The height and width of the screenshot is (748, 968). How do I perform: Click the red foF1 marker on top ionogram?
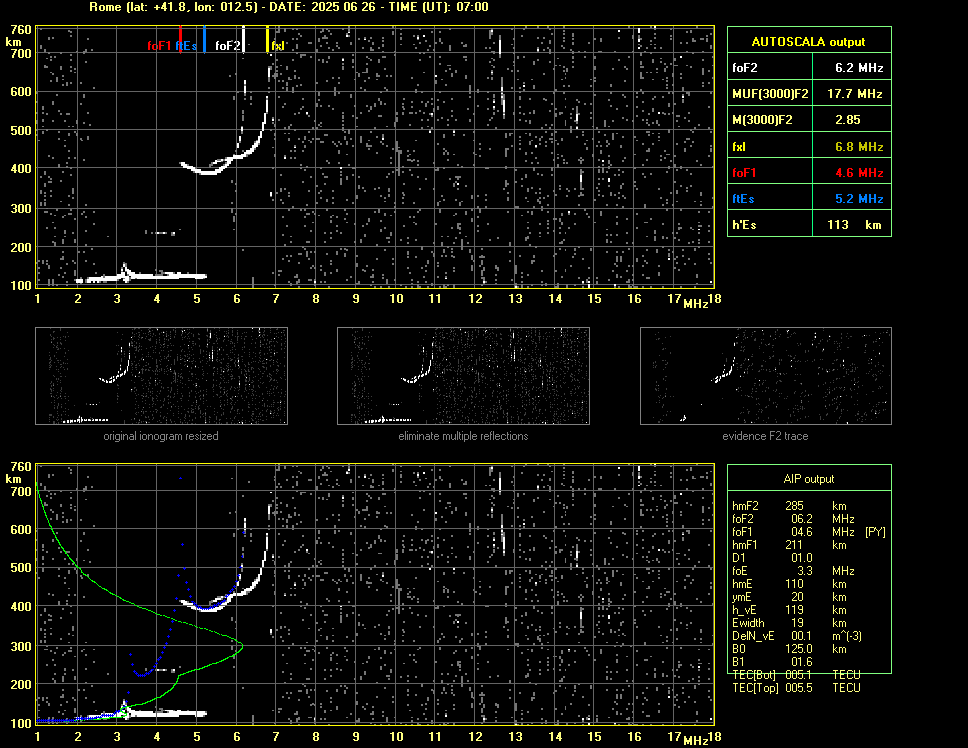click(180, 39)
